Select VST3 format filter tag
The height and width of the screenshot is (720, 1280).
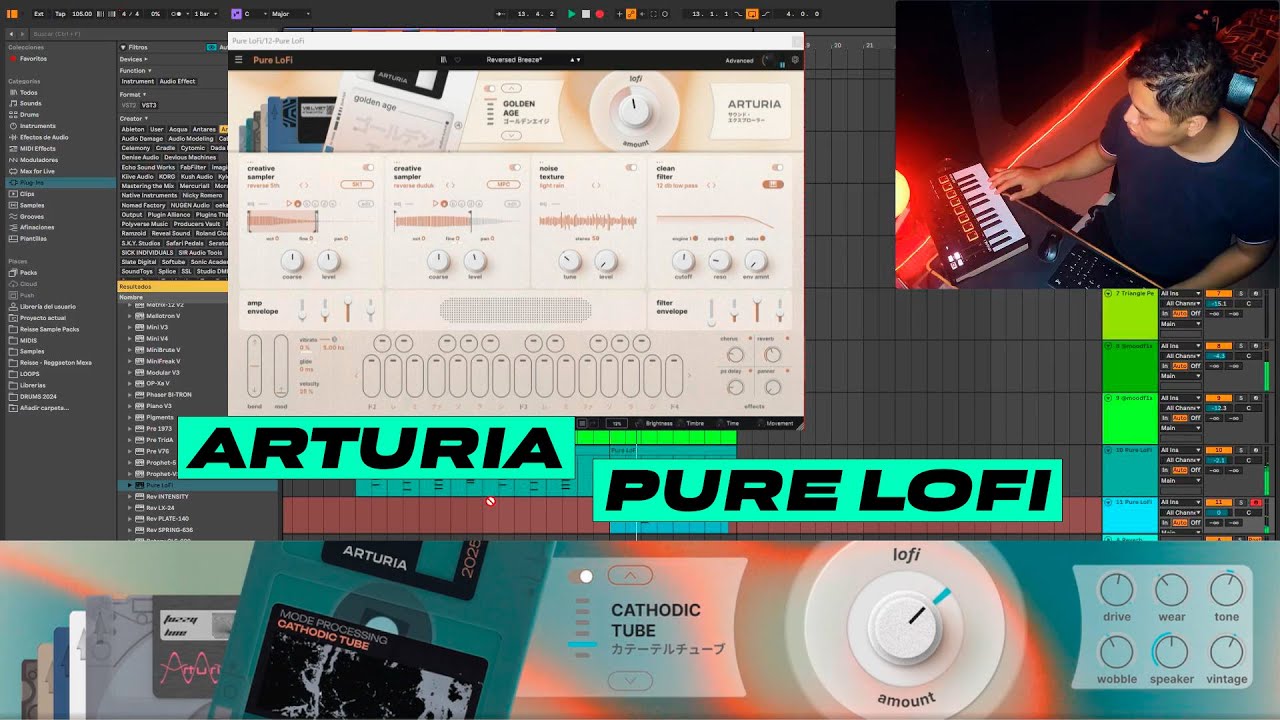pos(149,105)
